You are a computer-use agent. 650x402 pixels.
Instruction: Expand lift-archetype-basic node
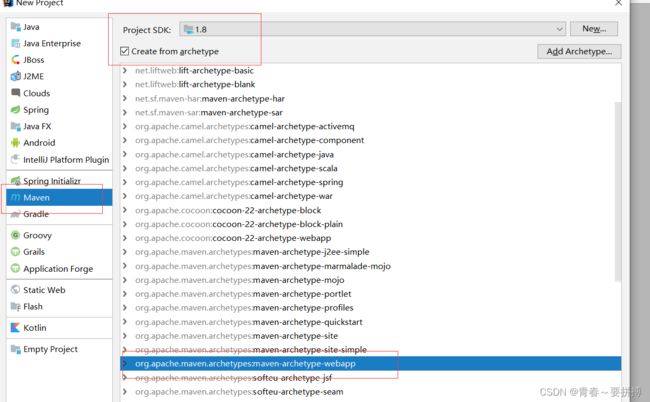click(x=125, y=70)
